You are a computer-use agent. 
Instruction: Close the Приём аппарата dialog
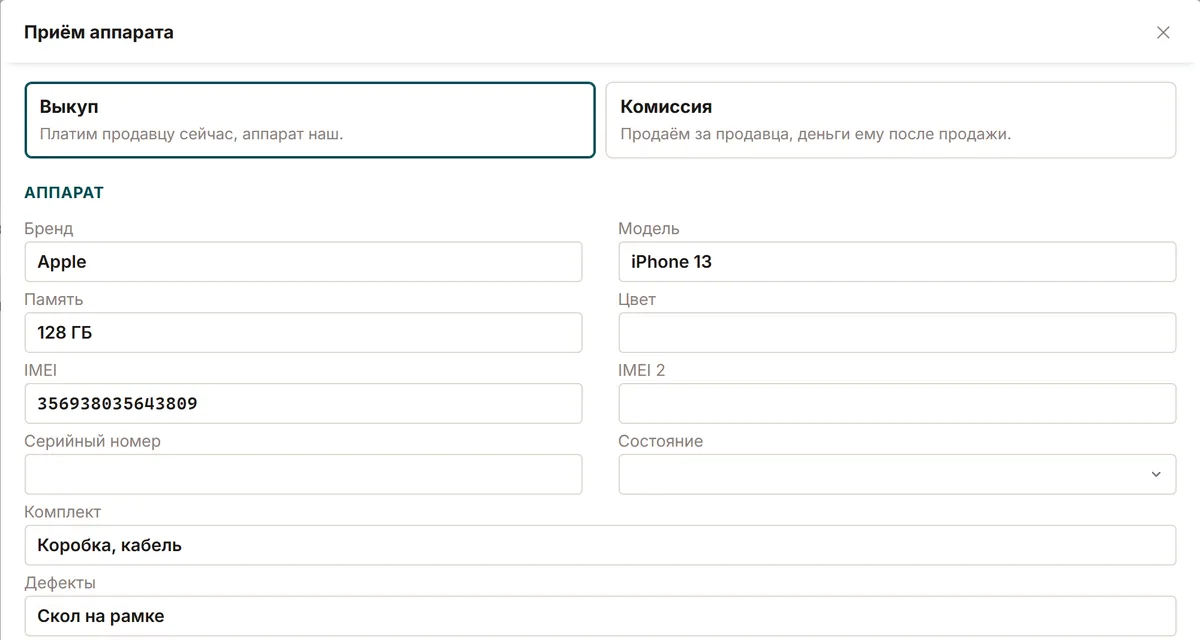[1163, 32]
